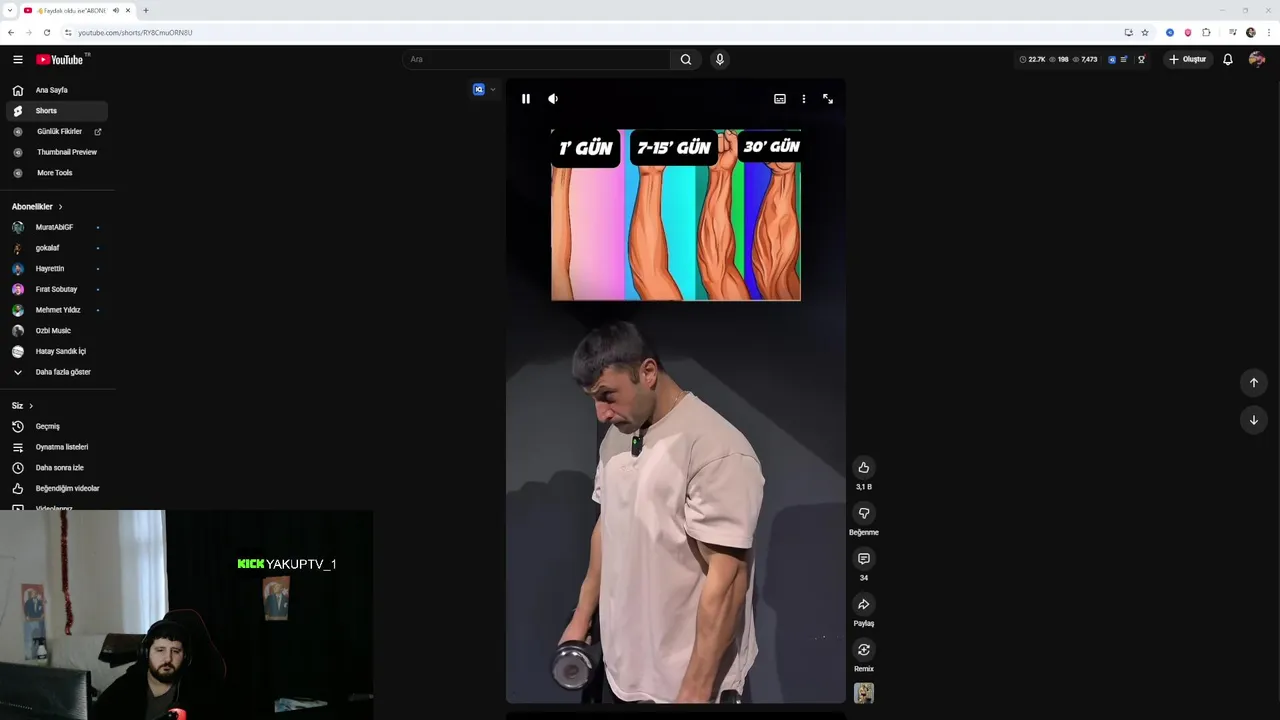Click the blue extension icon in the stats bar
The width and height of the screenshot is (1280, 720).
click(x=1112, y=59)
